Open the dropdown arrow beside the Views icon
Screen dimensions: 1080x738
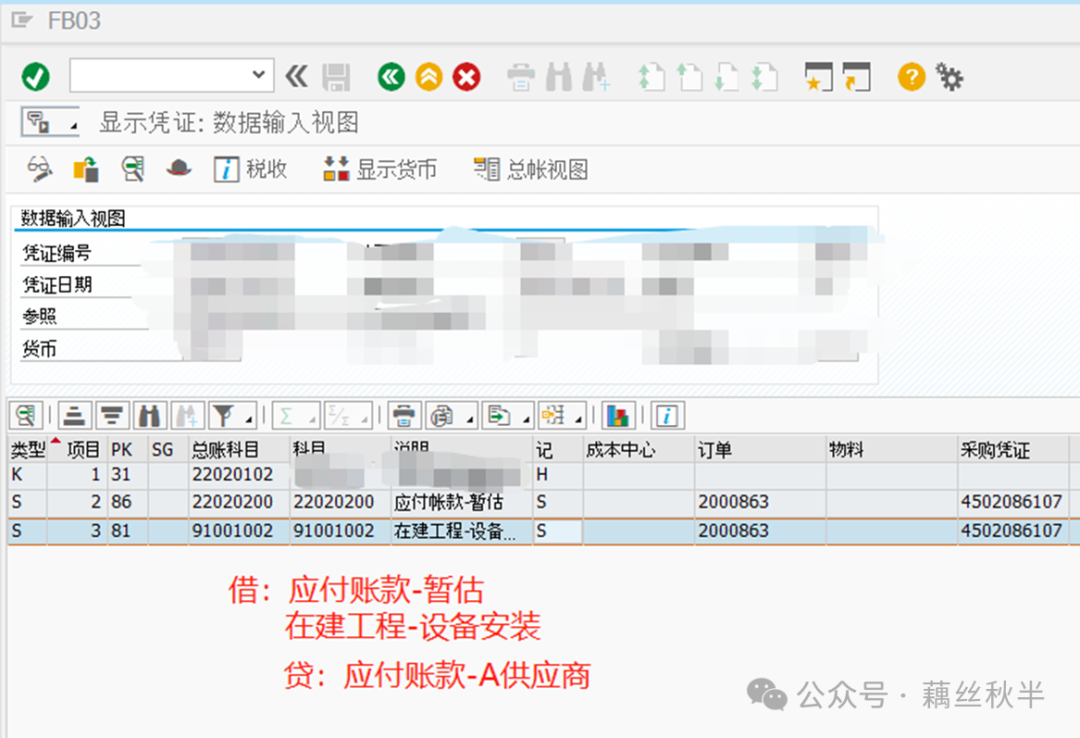tap(470, 419)
